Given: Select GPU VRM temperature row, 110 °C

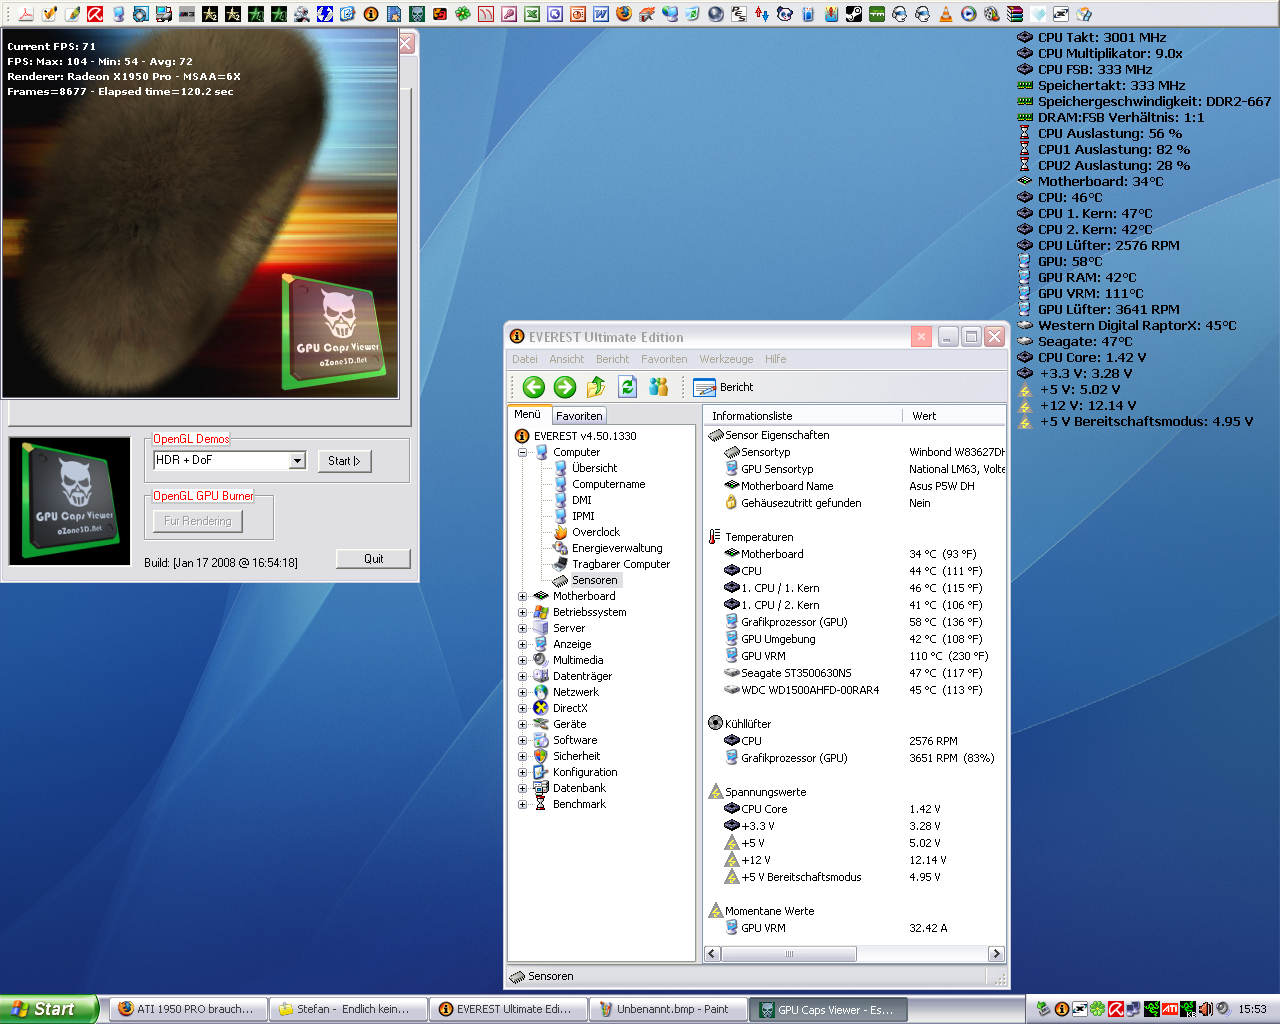Looking at the screenshot, I should [x=855, y=656].
